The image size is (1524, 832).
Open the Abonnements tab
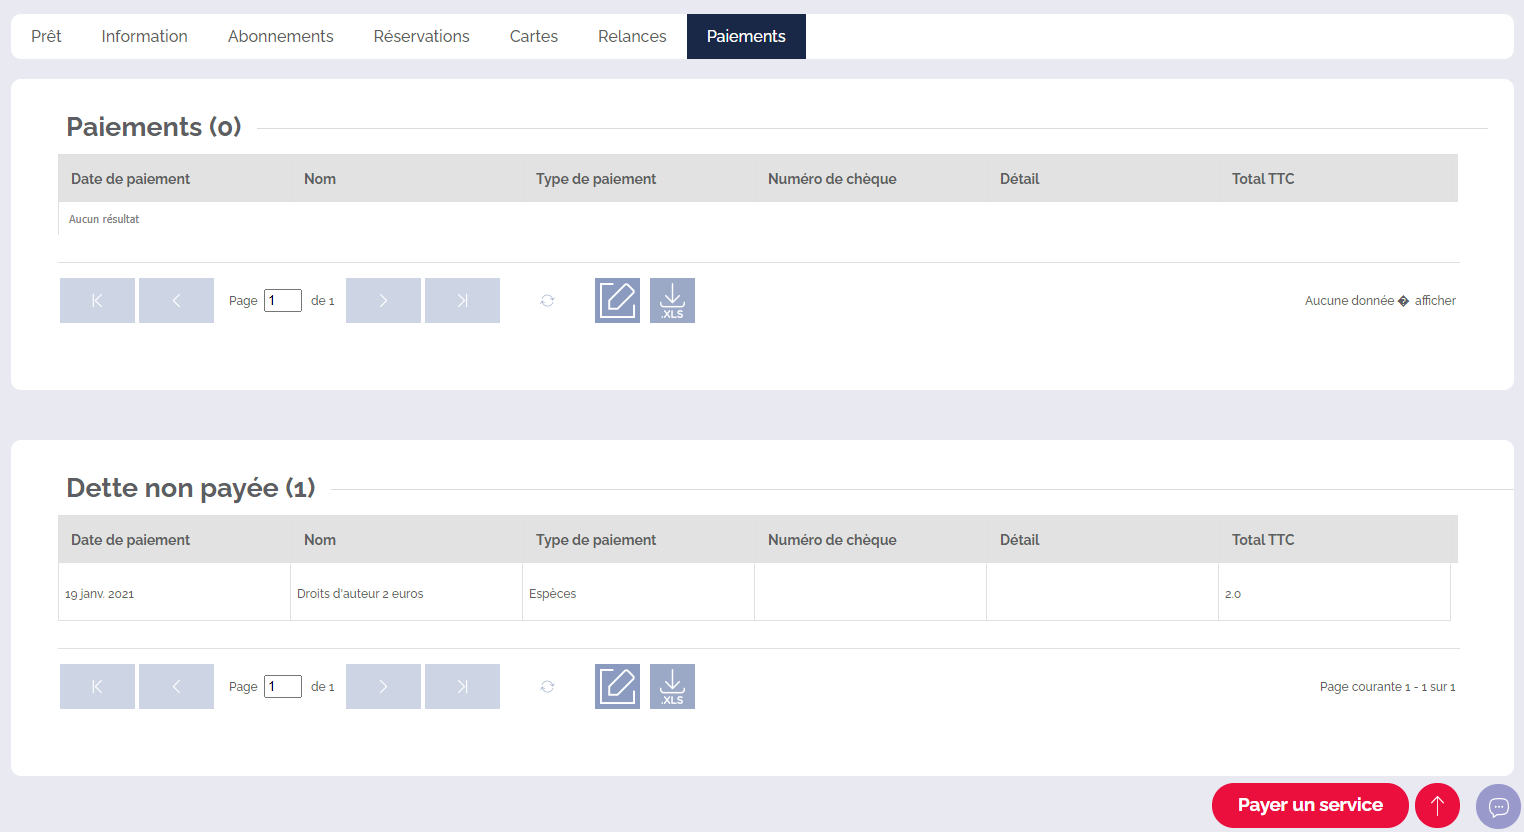pos(281,36)
